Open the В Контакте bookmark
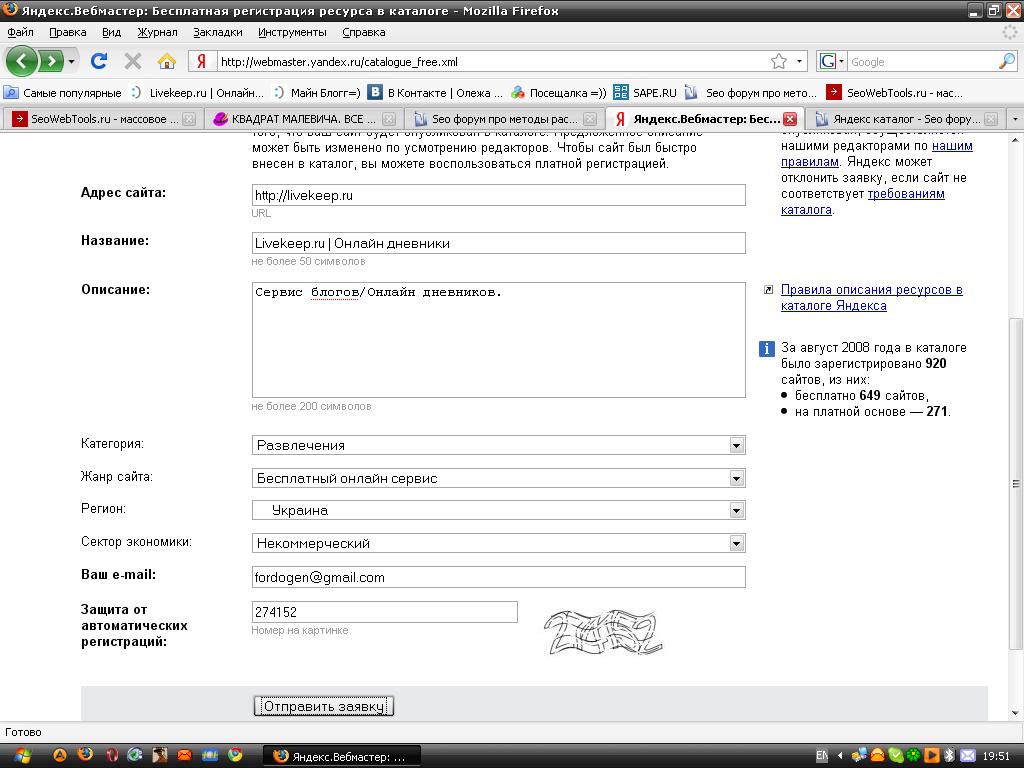Screen dimensions: 1024x768 click(436, 93)
